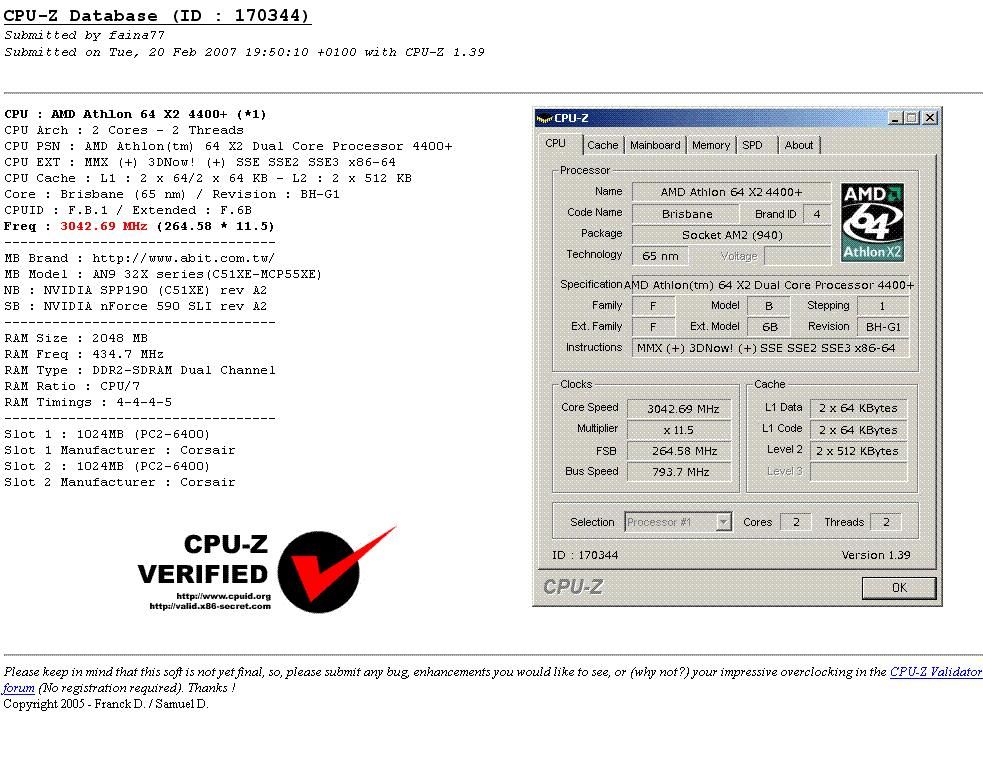
Task: Click the SB NVIDIA nForce 590 SLI line
Action: pyautogui.click(x=135, y=306)
